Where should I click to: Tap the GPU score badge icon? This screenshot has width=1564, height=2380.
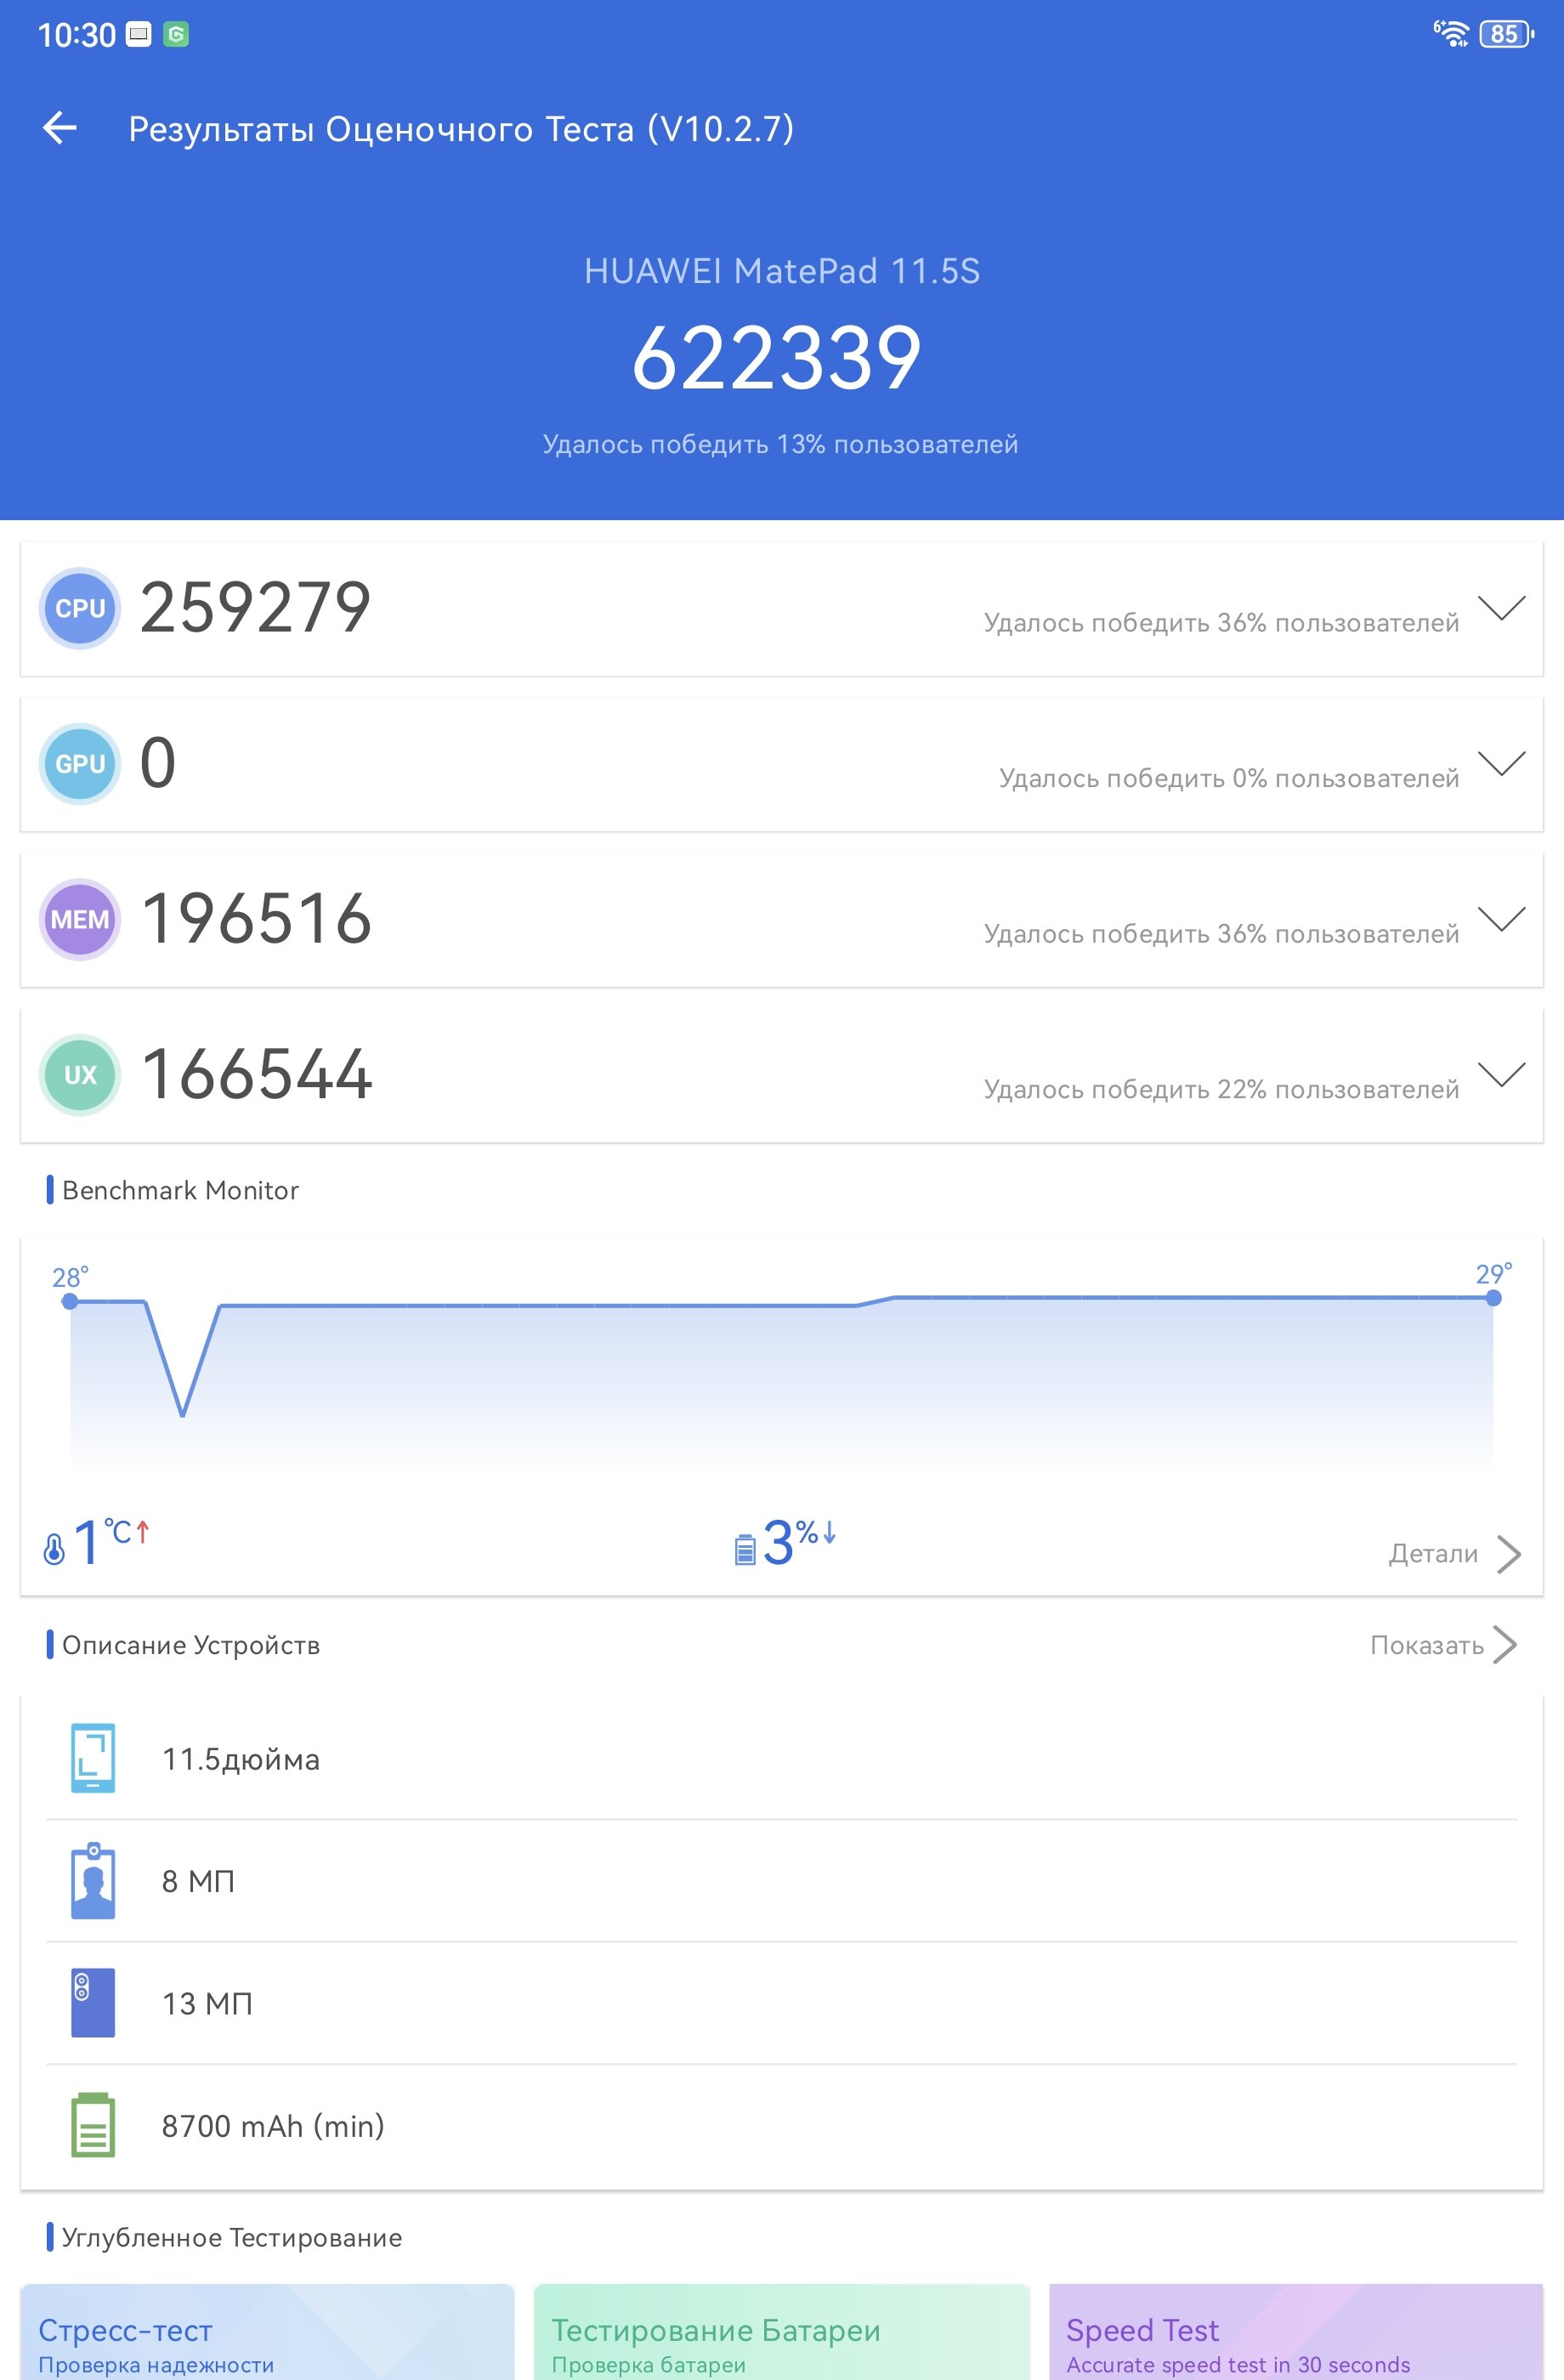80,763
